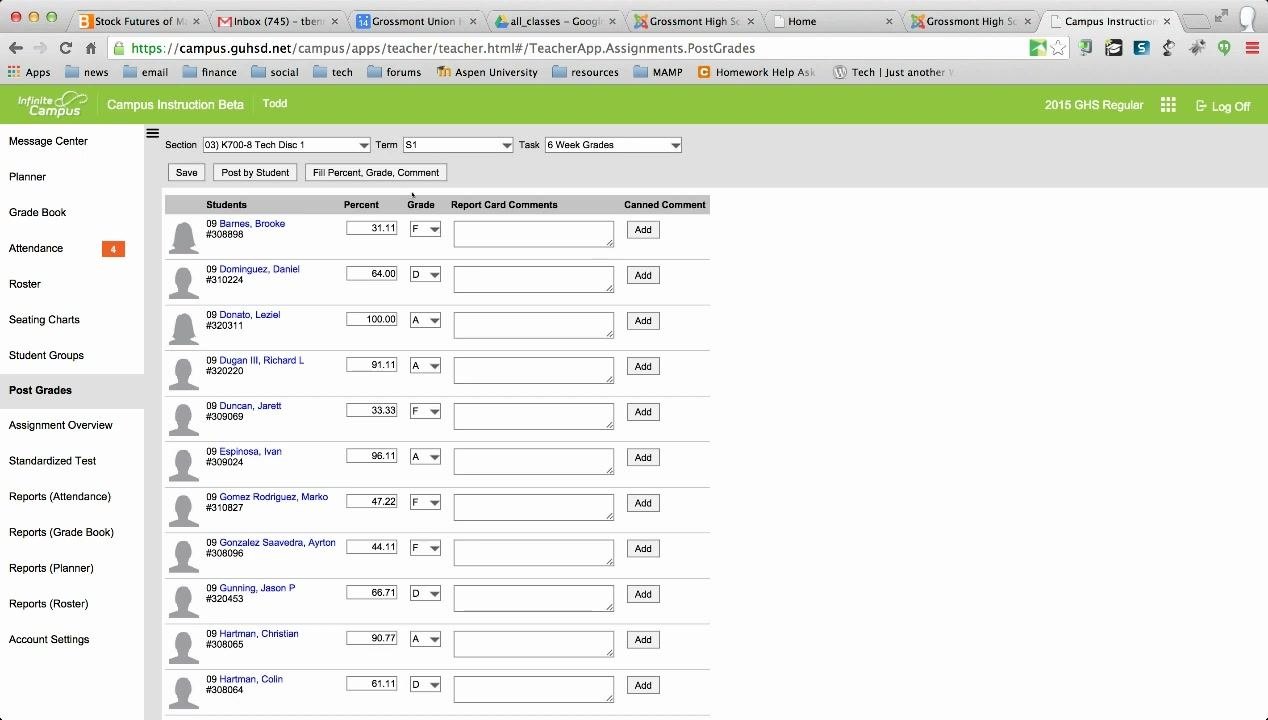Open the Term dropdown
This screenshot has width=1268, height=720.
[458, 145]
